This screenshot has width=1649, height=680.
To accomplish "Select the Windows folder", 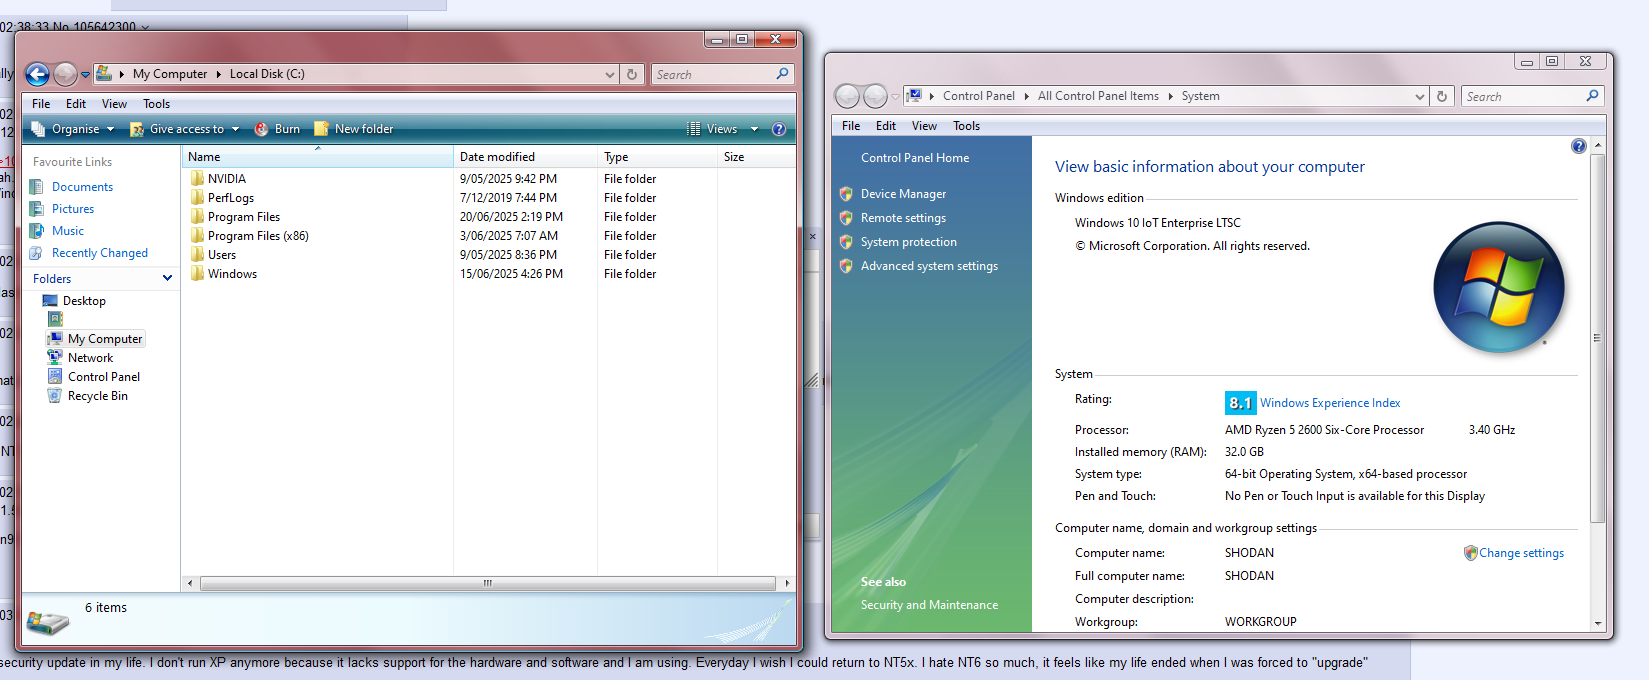I will [232, 274].
